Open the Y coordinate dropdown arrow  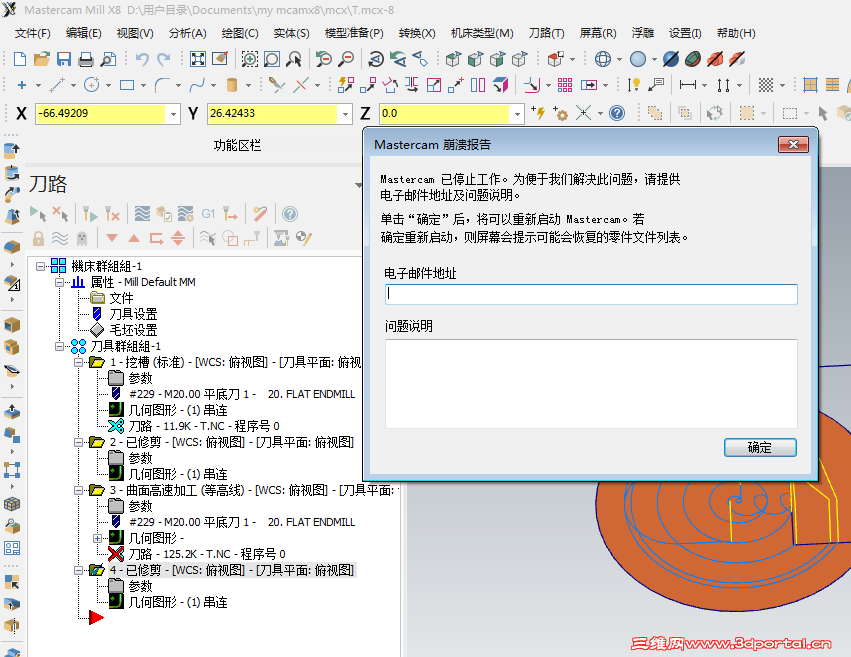[x=345, y=113]
